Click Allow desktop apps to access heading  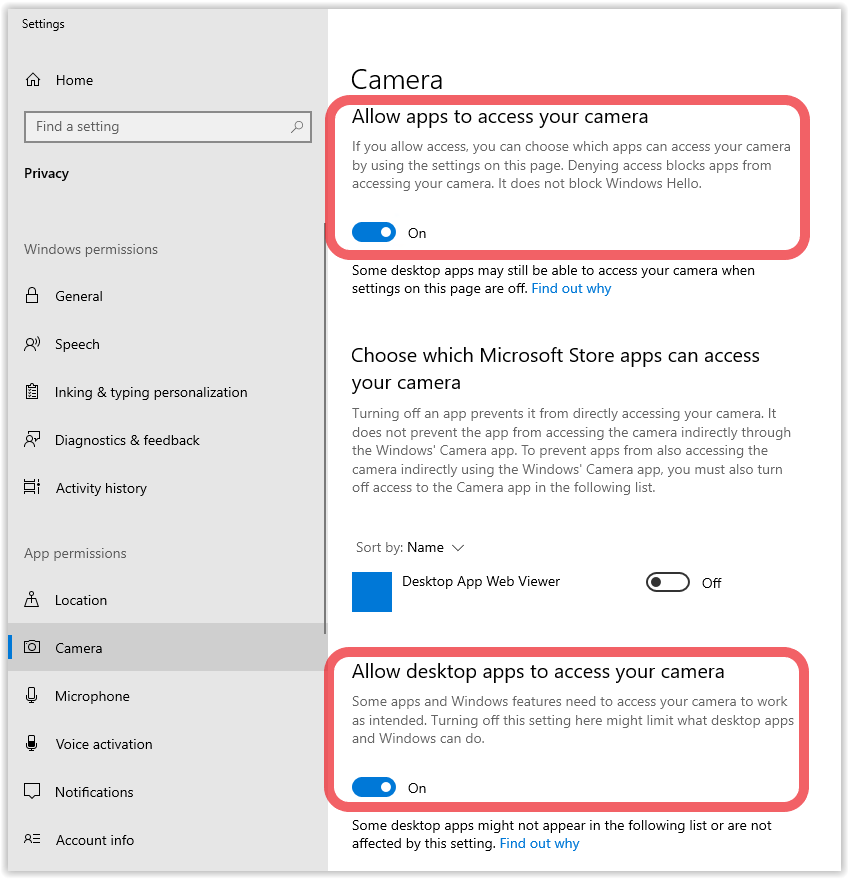(538, 672)
